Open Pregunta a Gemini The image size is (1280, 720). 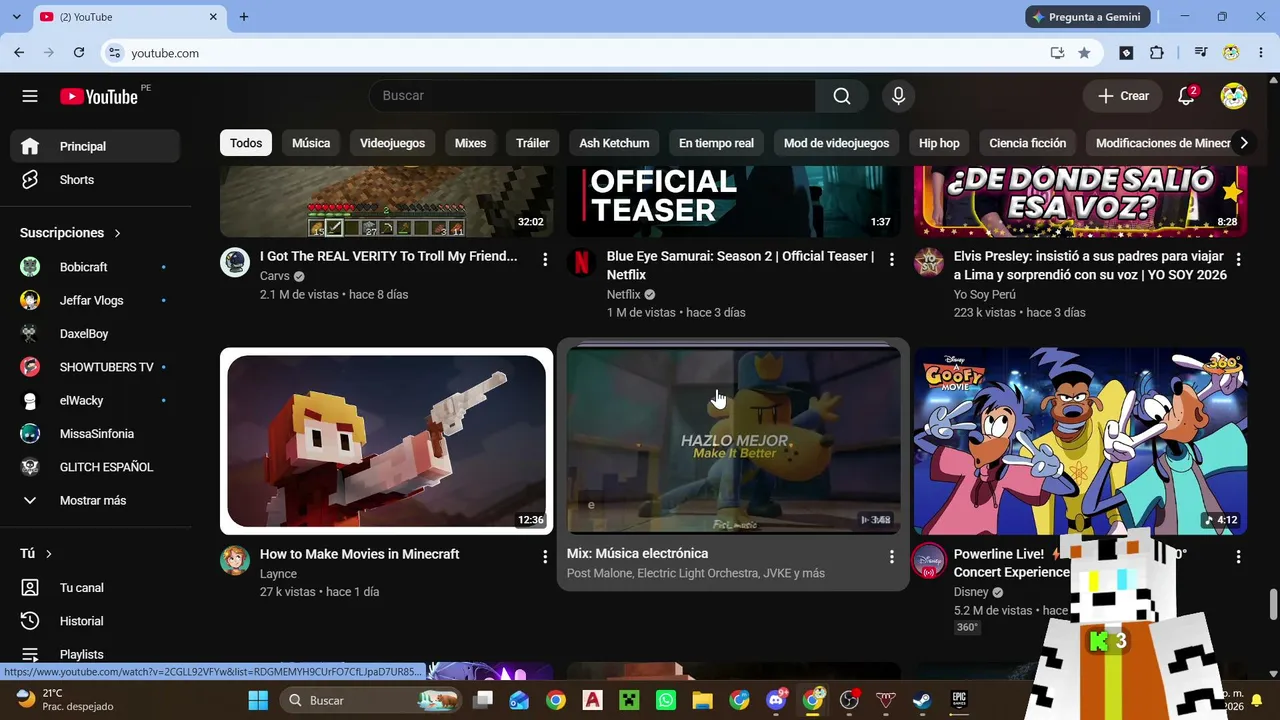1087,17
